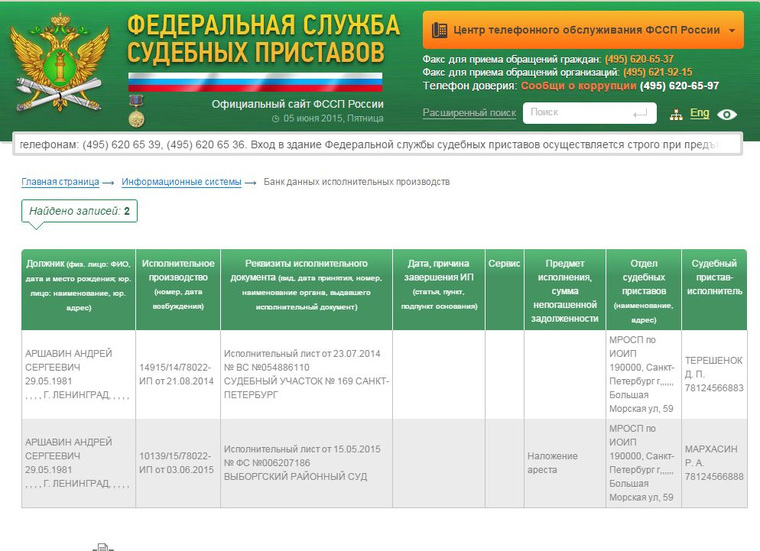Click bailiff ТЕРЕШЕНОК Д. П. cell
Screen dimensions: 760x551
(714, 374)
